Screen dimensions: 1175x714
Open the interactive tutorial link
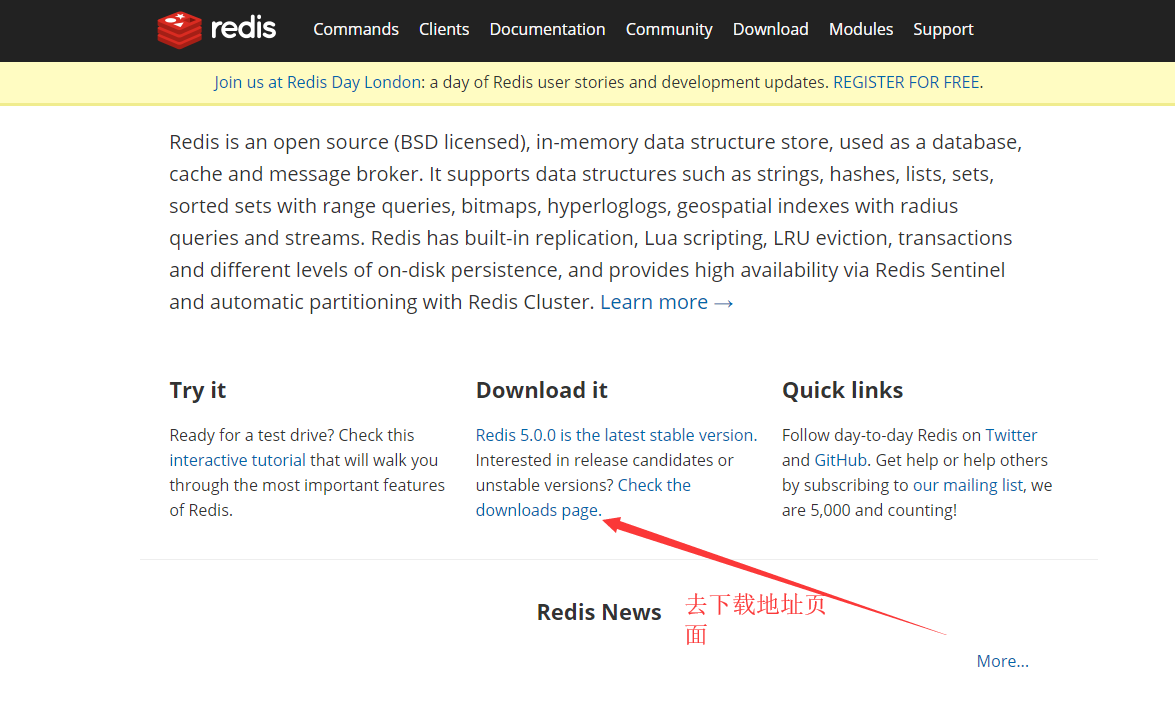238,460
